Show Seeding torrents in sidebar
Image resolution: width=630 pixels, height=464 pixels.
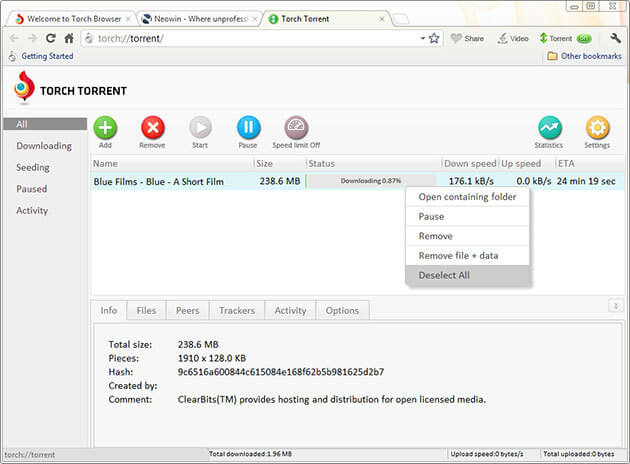(x=33, y=167)
